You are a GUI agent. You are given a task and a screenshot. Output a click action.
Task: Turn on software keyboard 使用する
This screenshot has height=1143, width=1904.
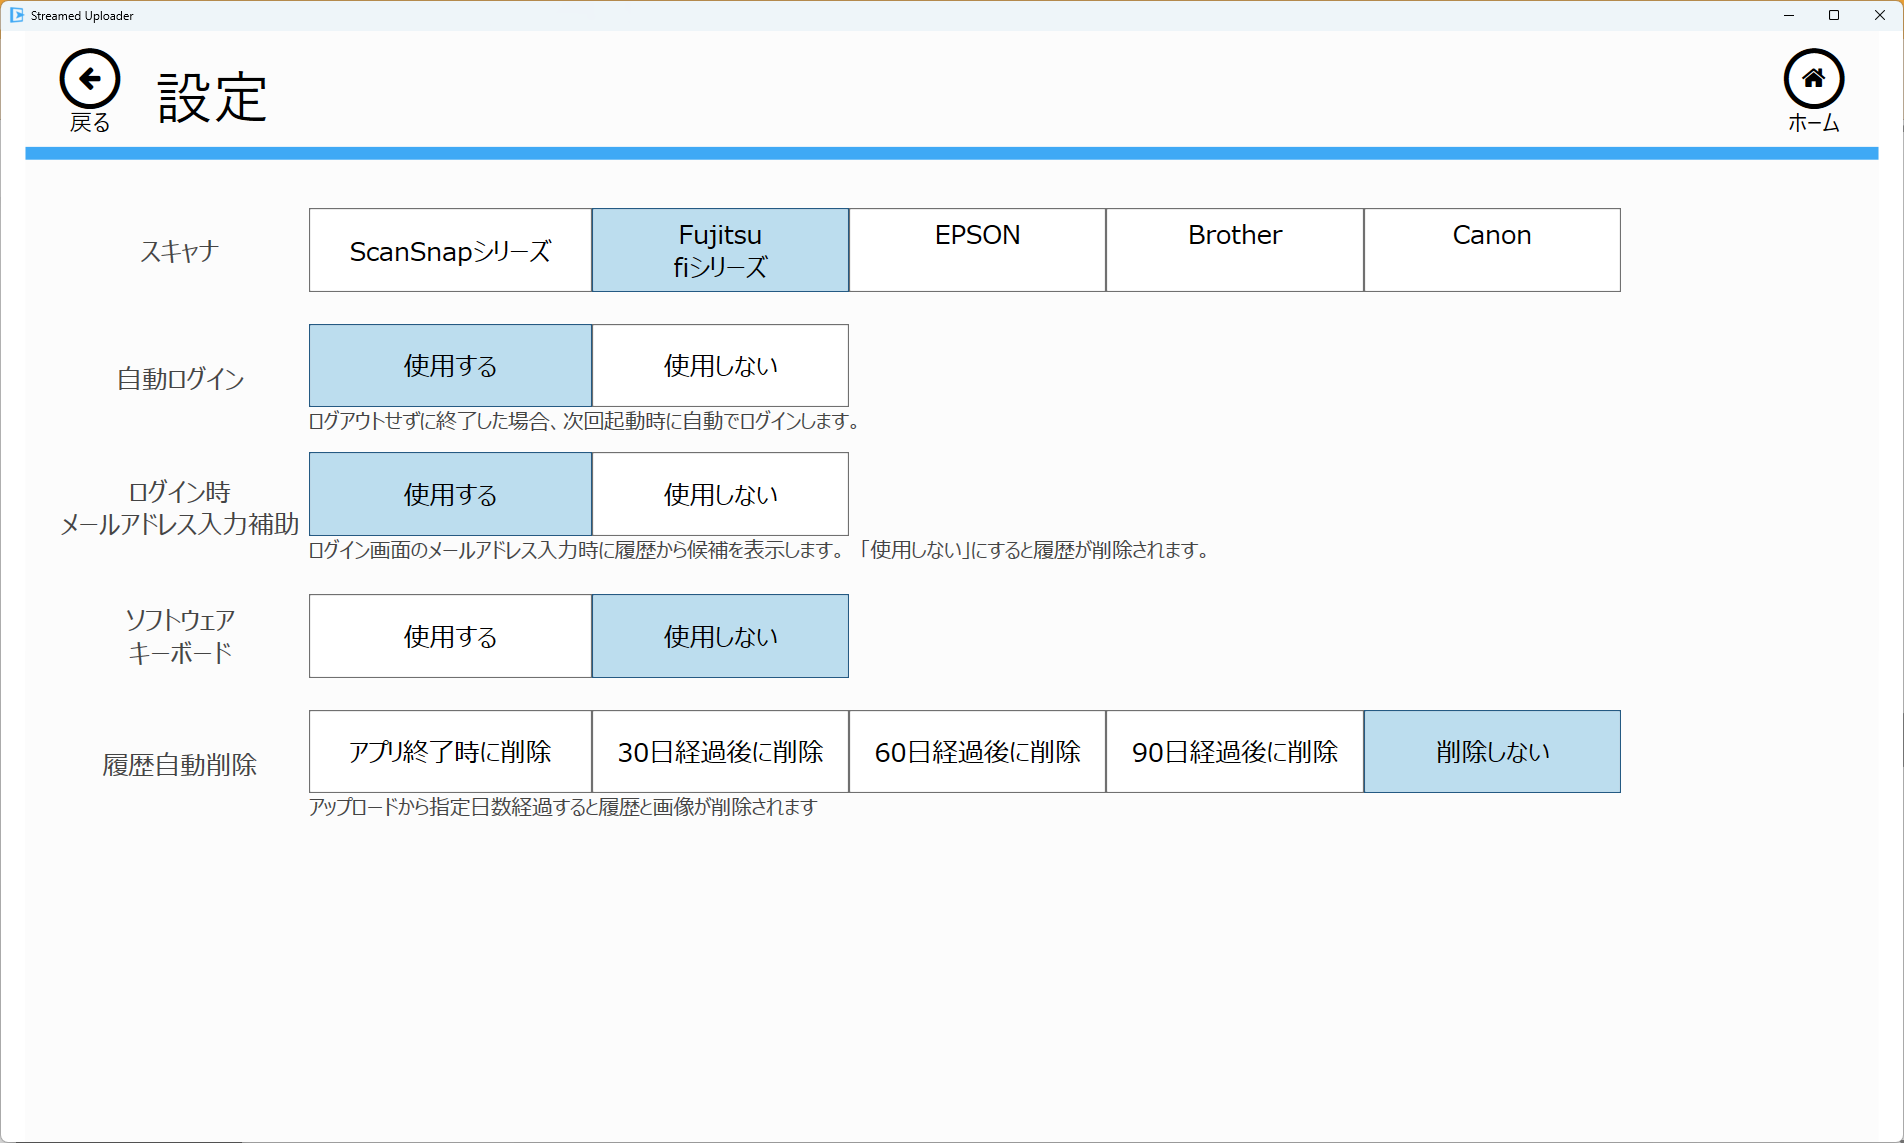[450, 636]
